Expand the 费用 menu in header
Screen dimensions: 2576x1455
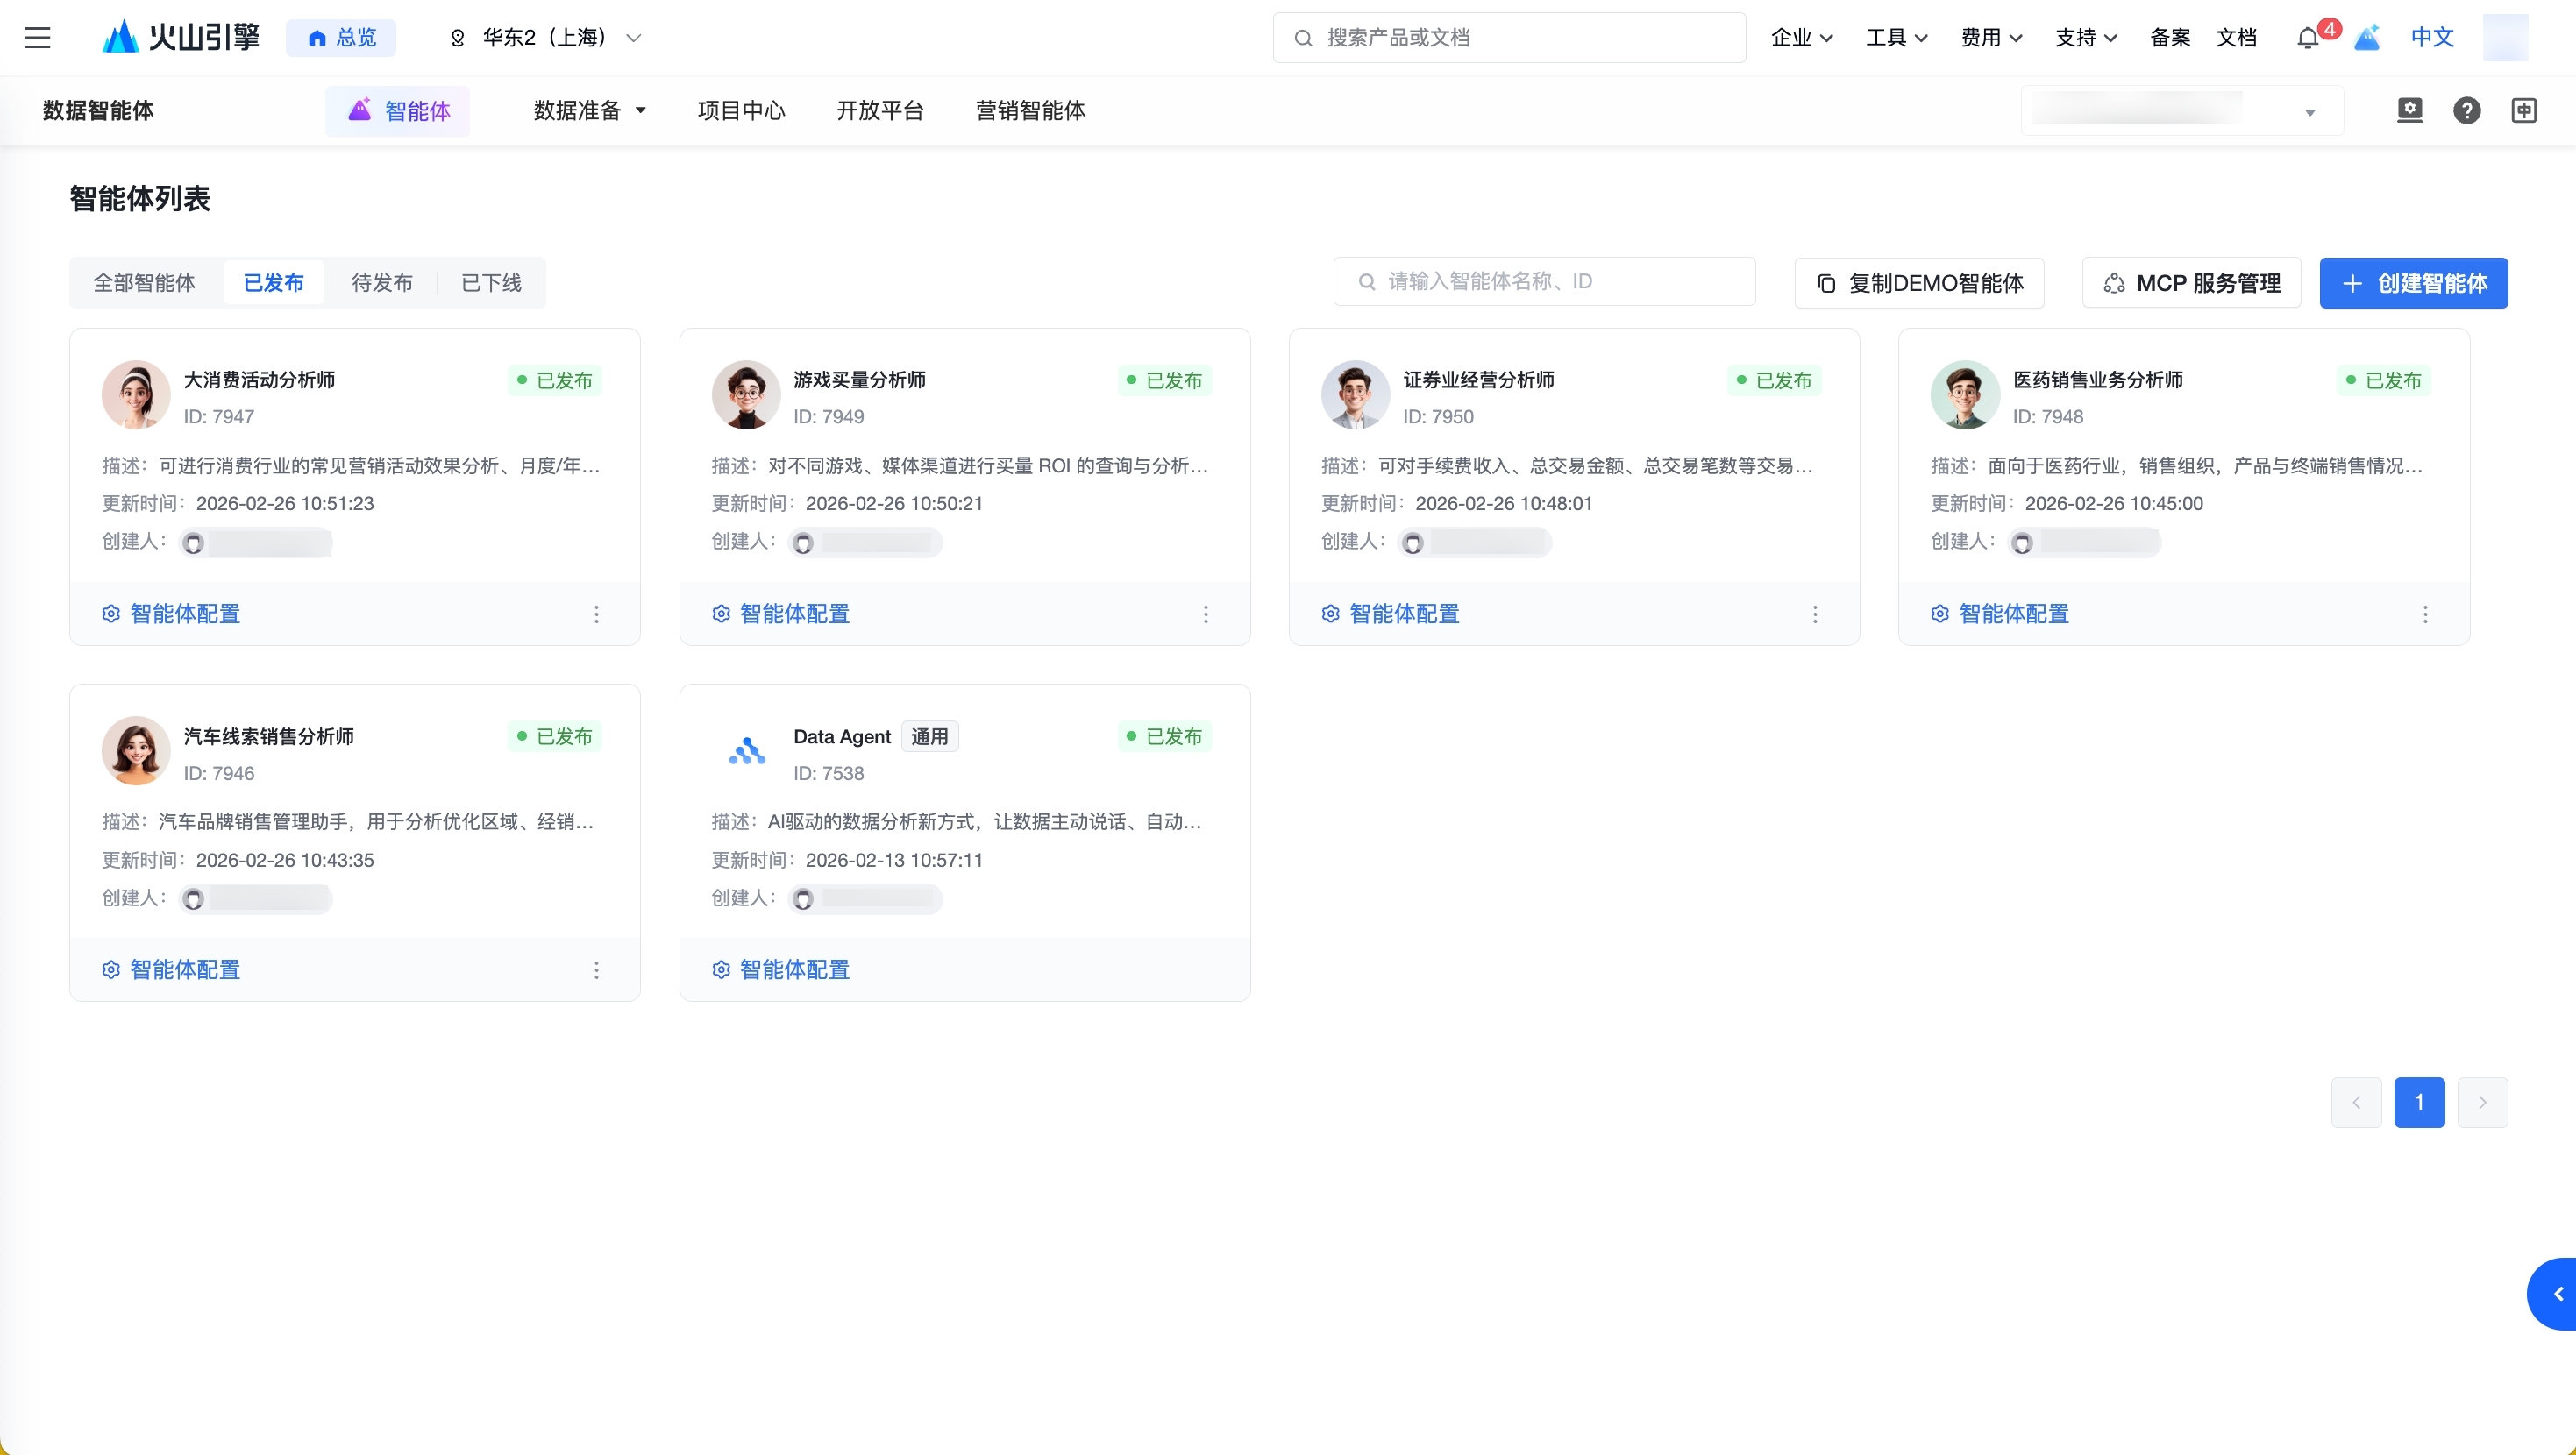1991,38
